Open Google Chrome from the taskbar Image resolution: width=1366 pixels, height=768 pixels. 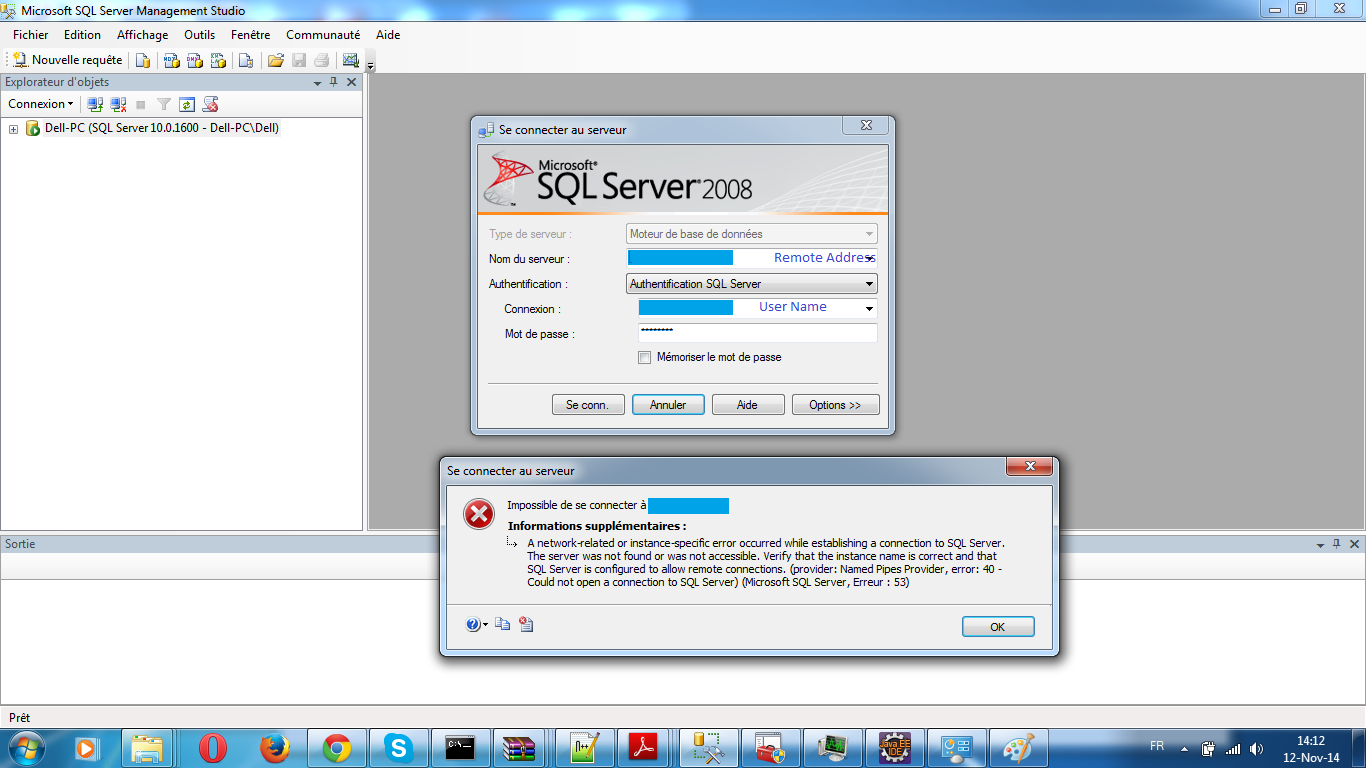tap(336, 748)
